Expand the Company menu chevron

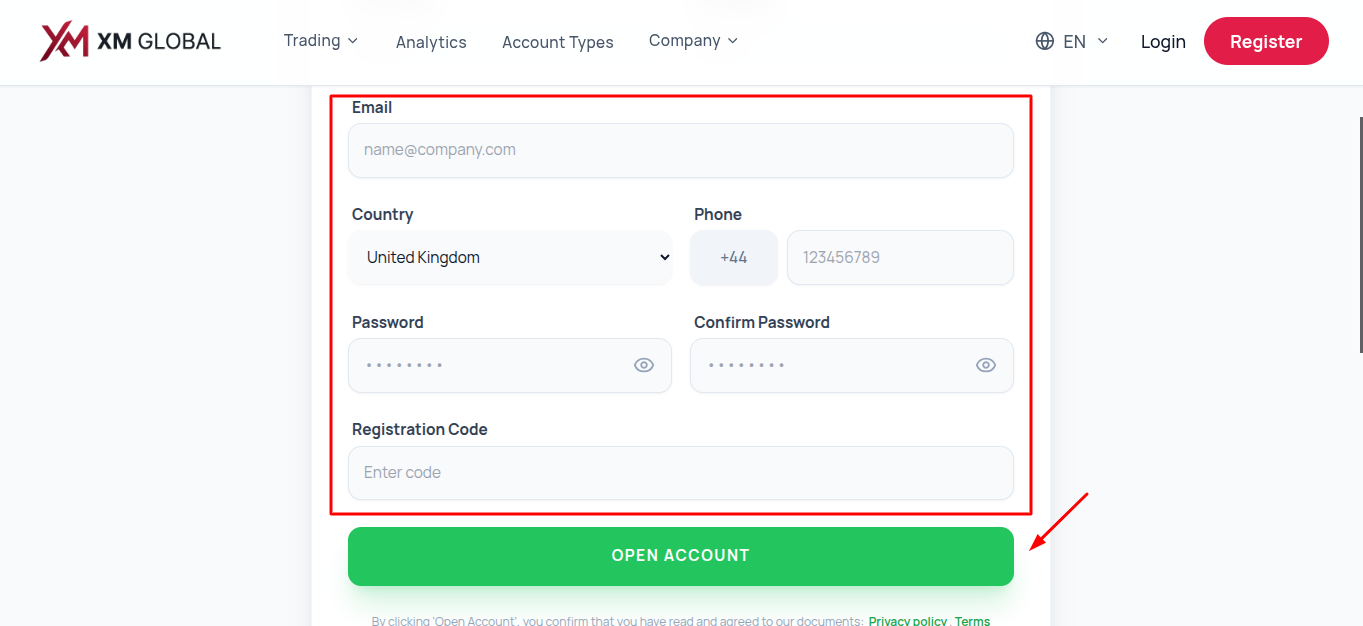click(732, 41)
